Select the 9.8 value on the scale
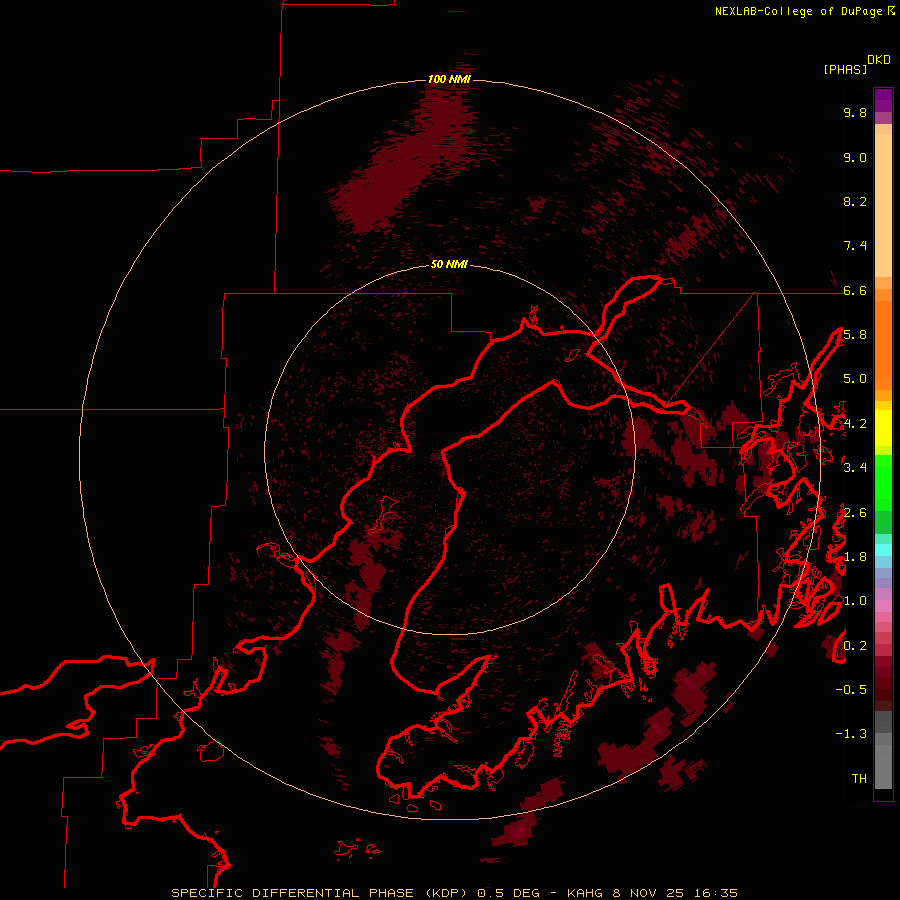The image size is (900, 900). coord(855,112)
